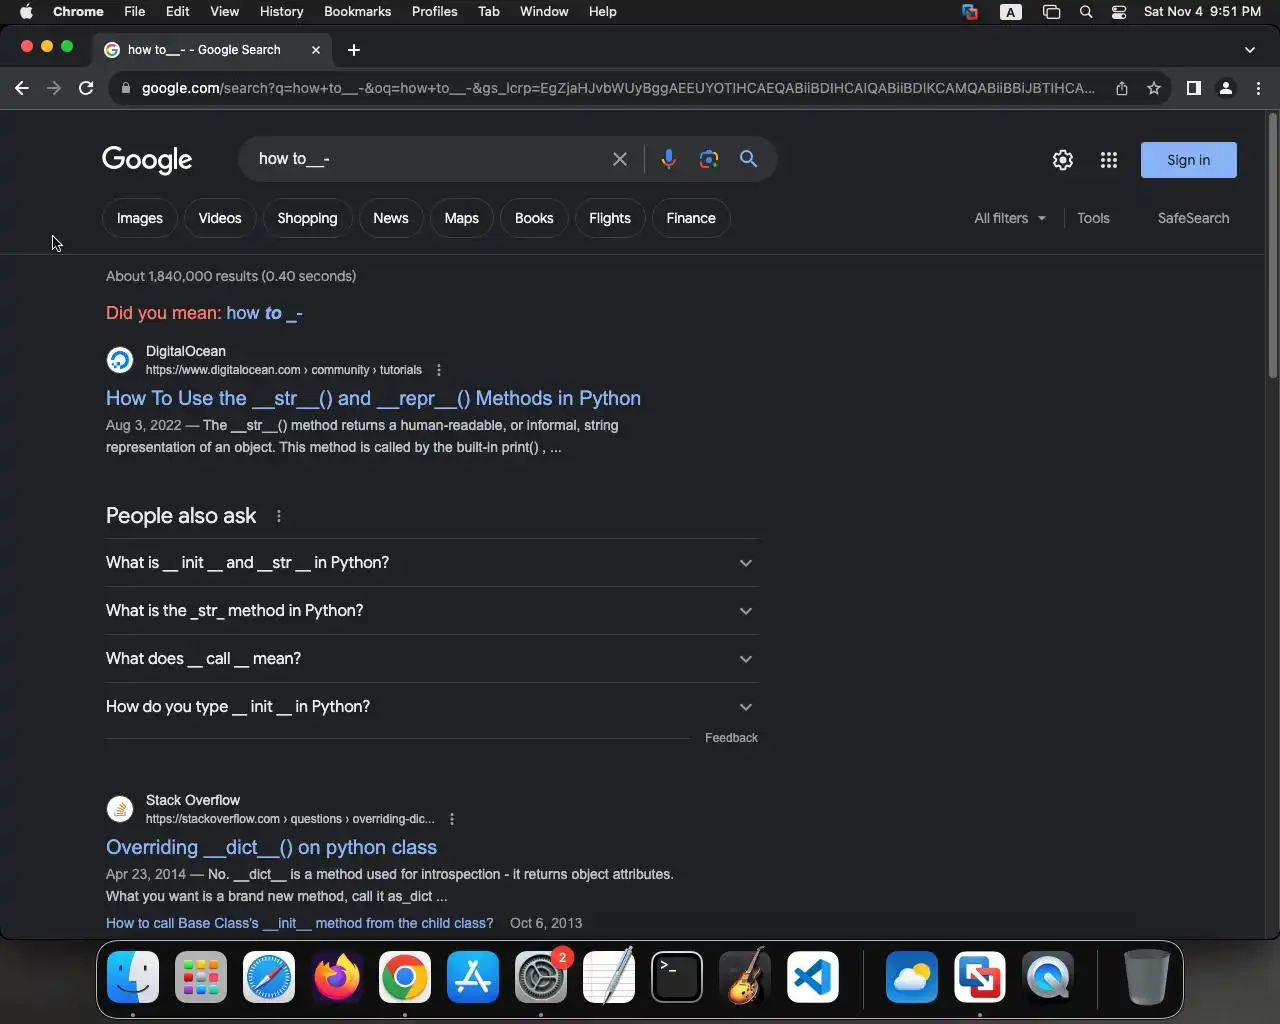Screen dimensions: 1280x1024
Task: Open search Tools
Action: pos(1093,218)
